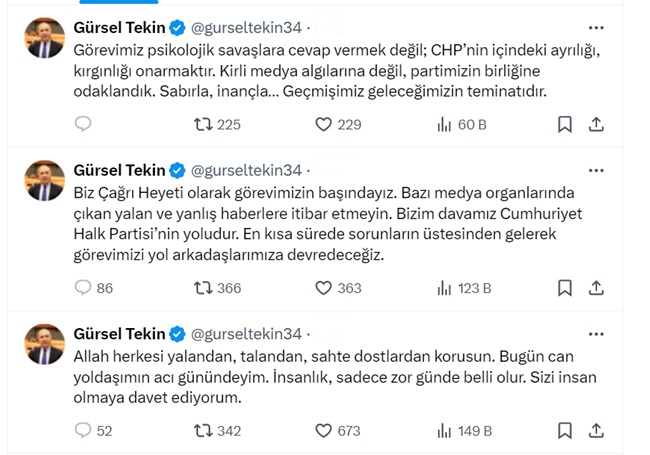View analytics of the tweet with 60 B views
Screen dimensions: 650x455
tap(444, 125)
